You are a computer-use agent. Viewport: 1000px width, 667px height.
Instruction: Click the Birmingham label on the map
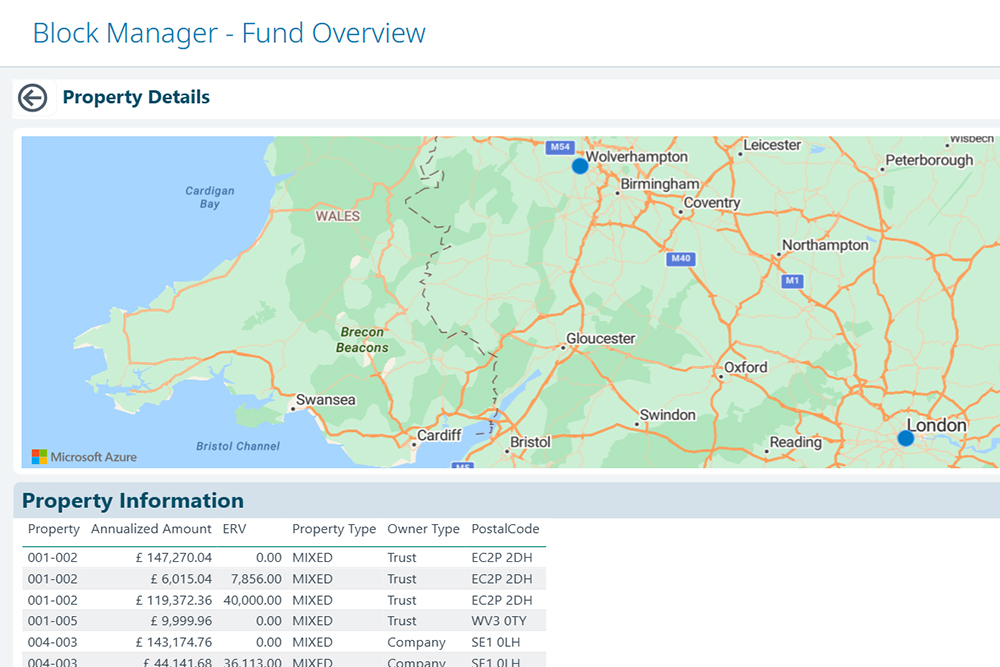coord(660,184)
